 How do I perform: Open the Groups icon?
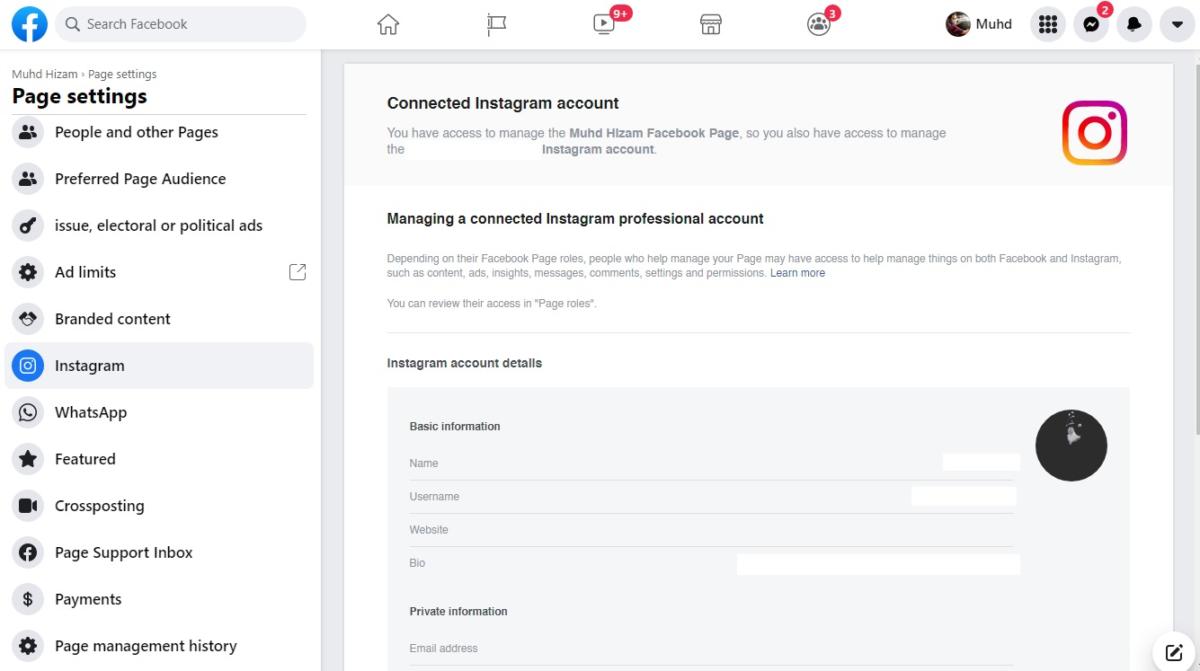(819, 24)
